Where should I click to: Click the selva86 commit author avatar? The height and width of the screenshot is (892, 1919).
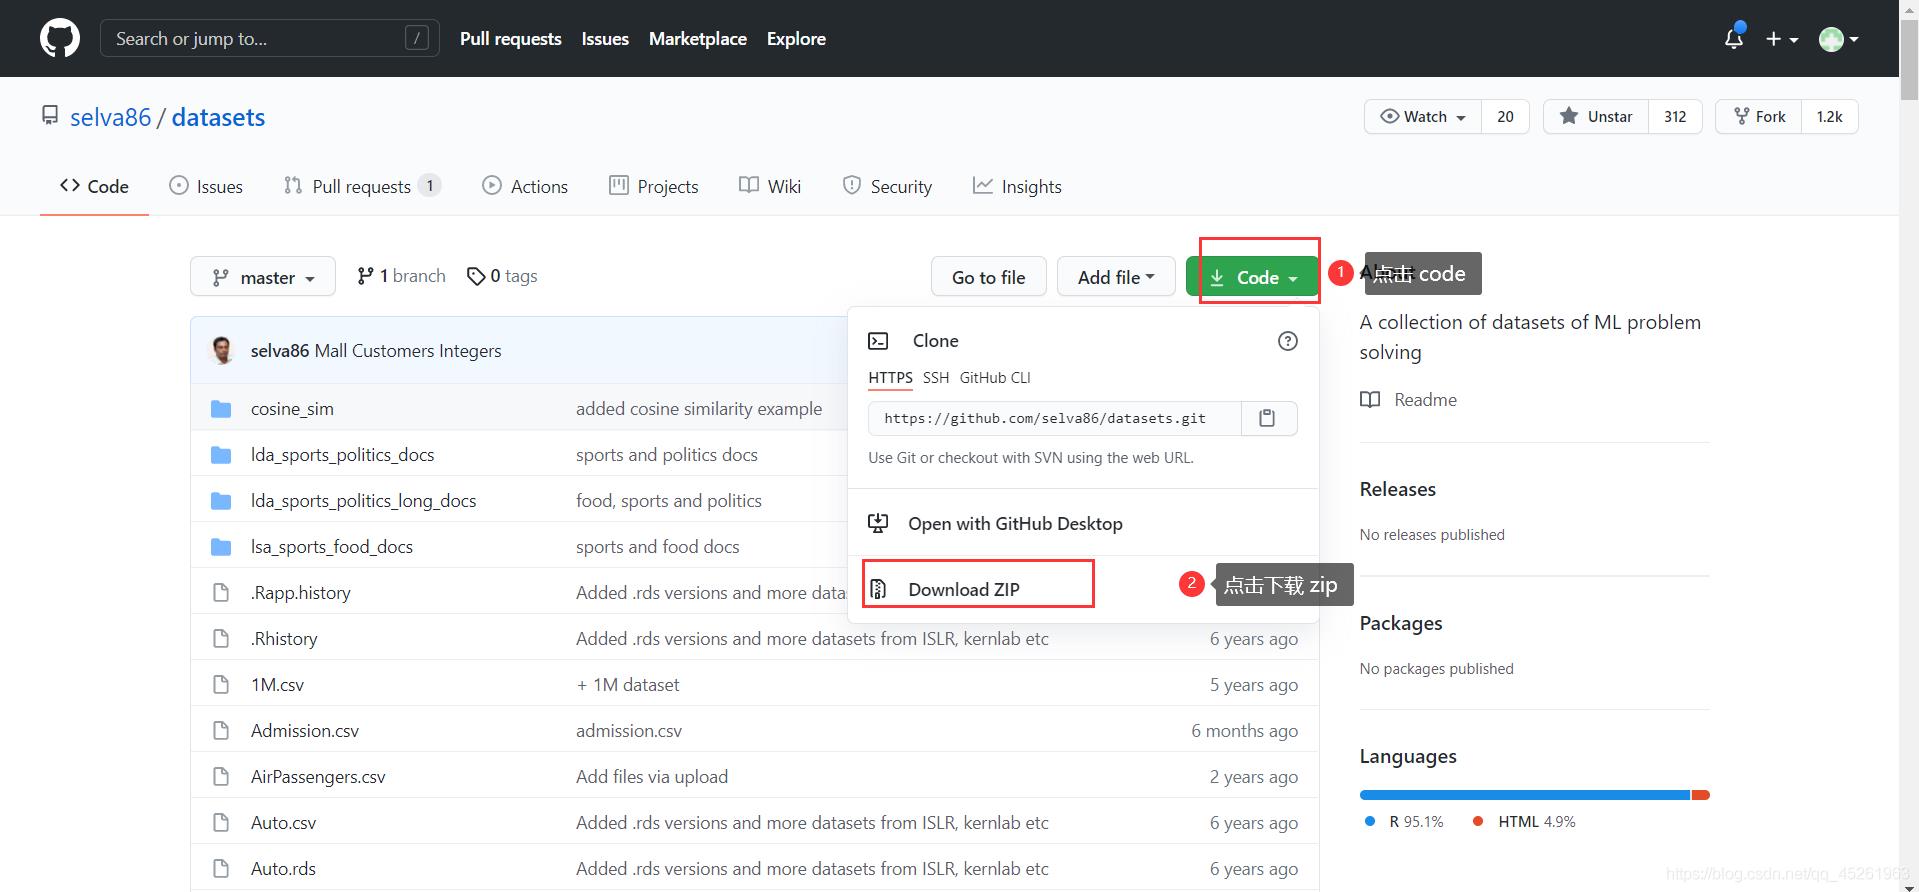coord(222,350)
